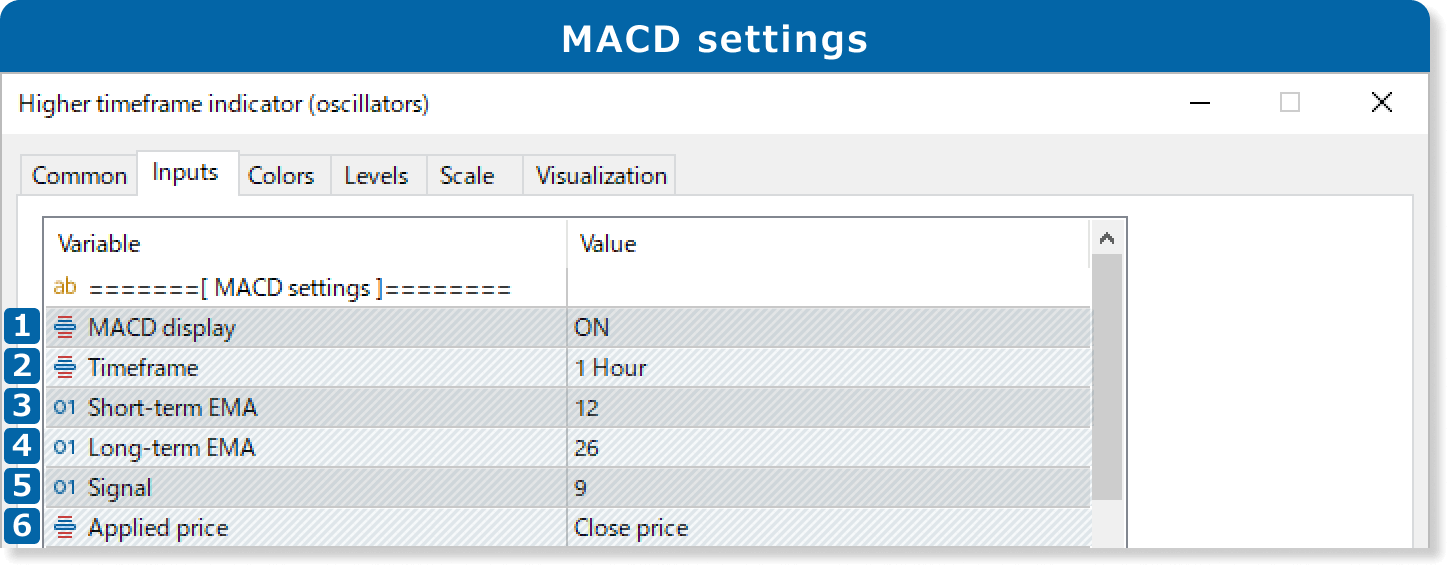Click the enum icon beside Timeframe

tap(65, 367)
